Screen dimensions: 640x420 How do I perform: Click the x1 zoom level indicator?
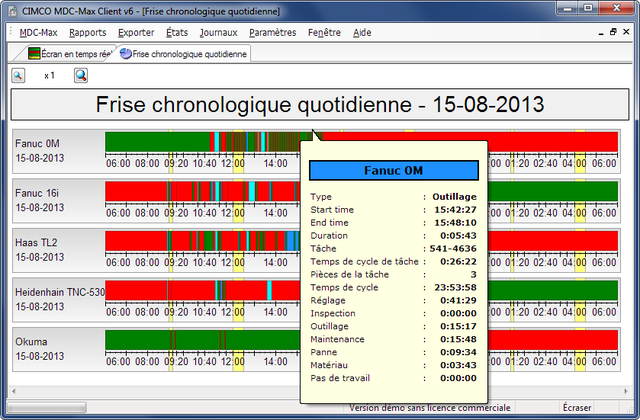49,76
